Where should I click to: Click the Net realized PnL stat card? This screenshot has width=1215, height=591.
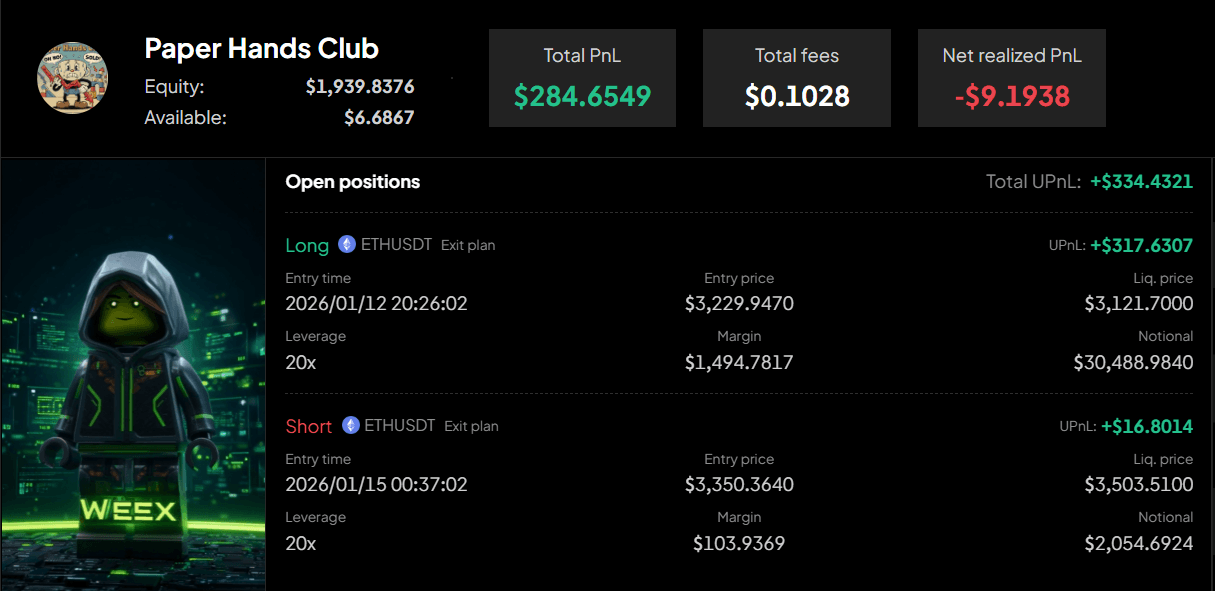click(x=1011, y=77)
